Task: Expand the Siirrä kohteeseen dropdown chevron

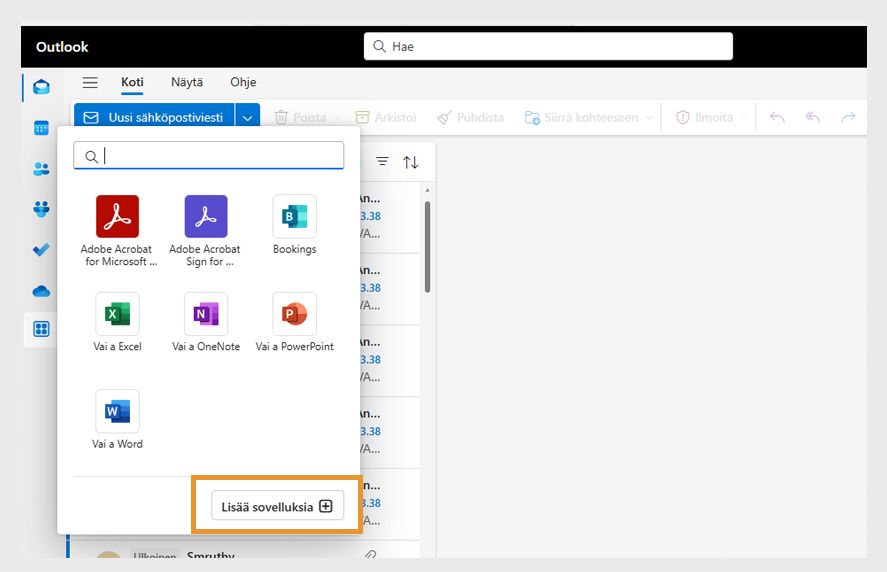Action: pos(649,118)
